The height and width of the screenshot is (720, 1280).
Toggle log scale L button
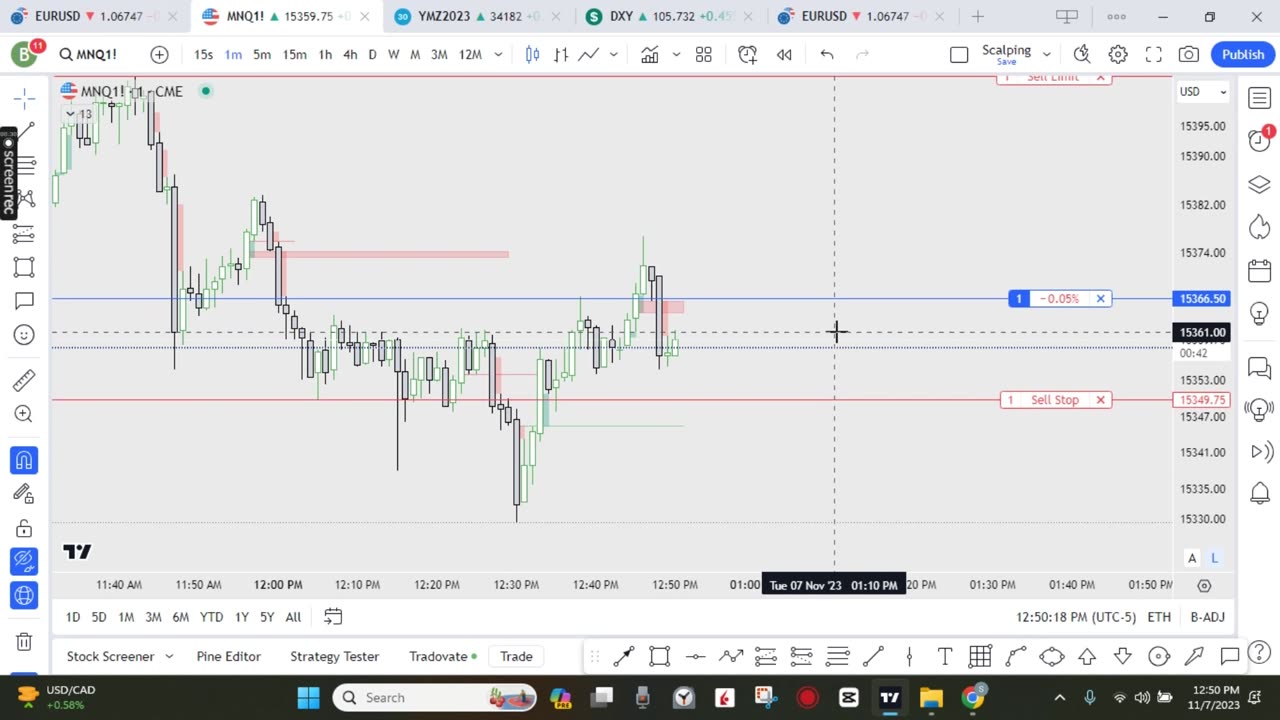coord(1215,558)
